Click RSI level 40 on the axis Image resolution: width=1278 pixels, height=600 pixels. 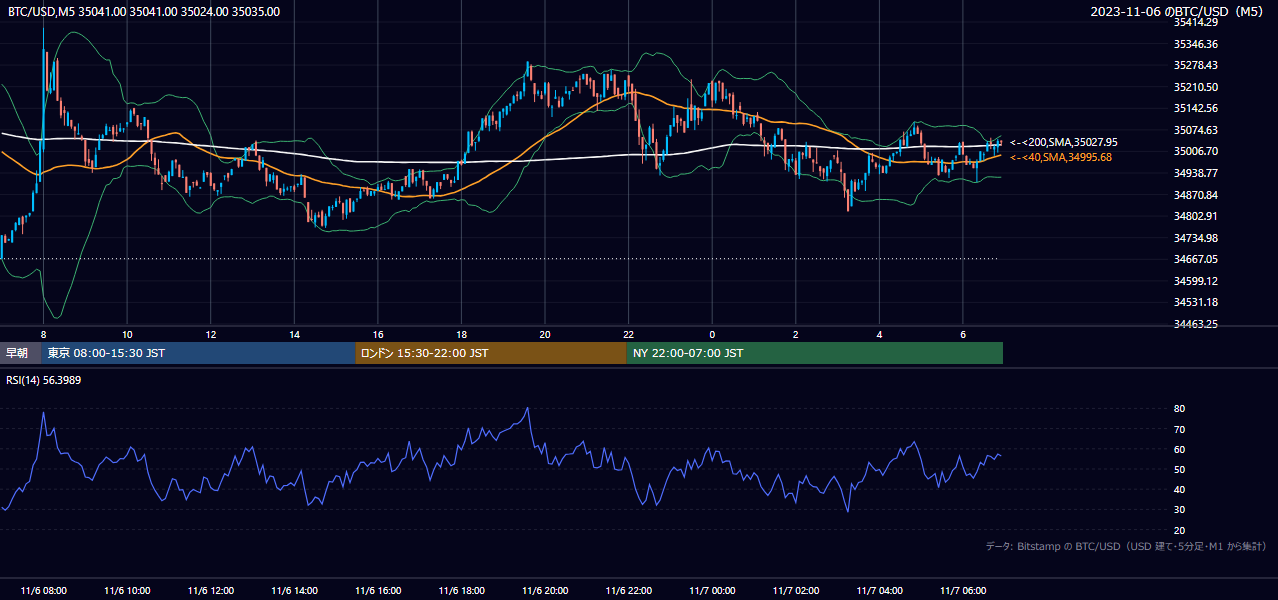pos(1180,489)
